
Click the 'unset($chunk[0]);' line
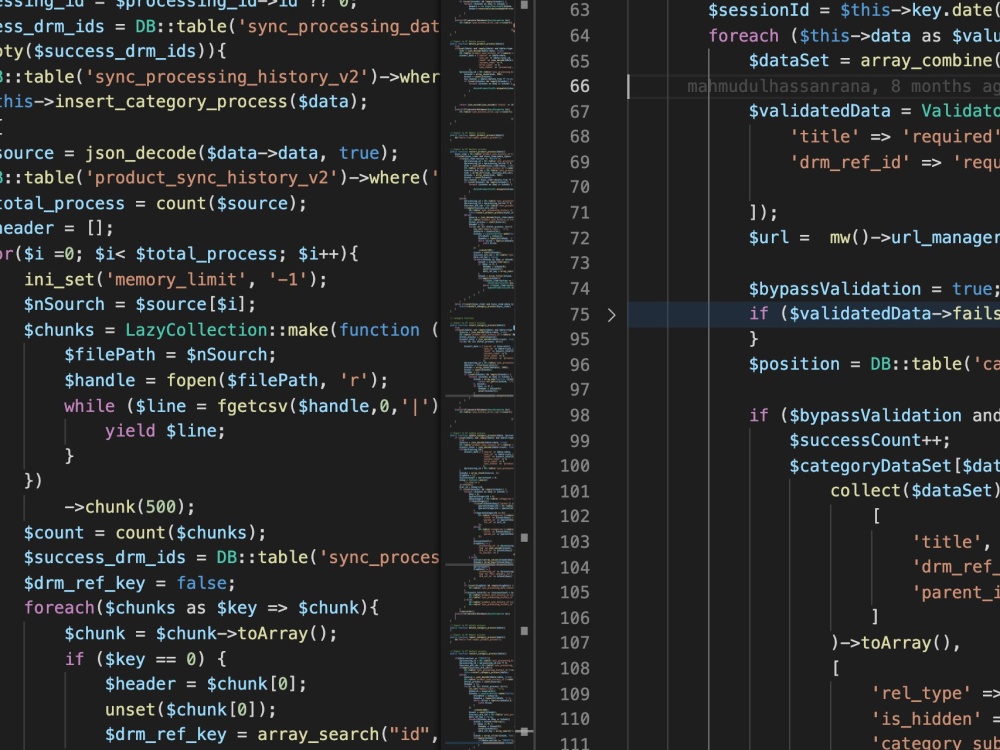(x=191, y=709)
